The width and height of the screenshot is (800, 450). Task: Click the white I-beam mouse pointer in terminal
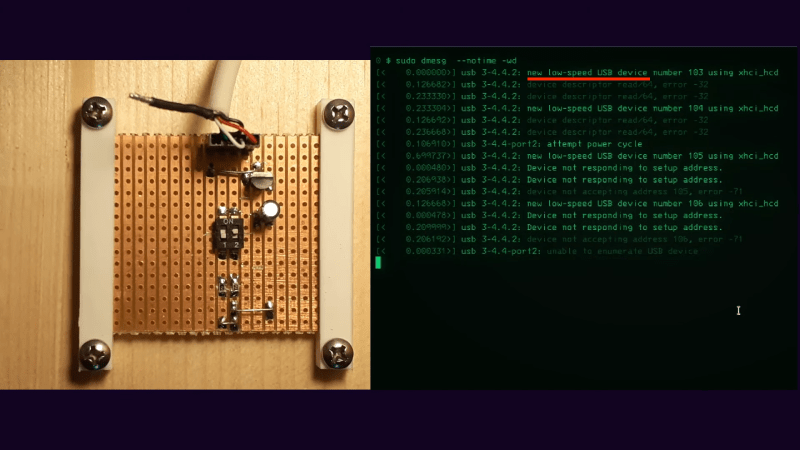pyautogui.click(x=738, y=311)
